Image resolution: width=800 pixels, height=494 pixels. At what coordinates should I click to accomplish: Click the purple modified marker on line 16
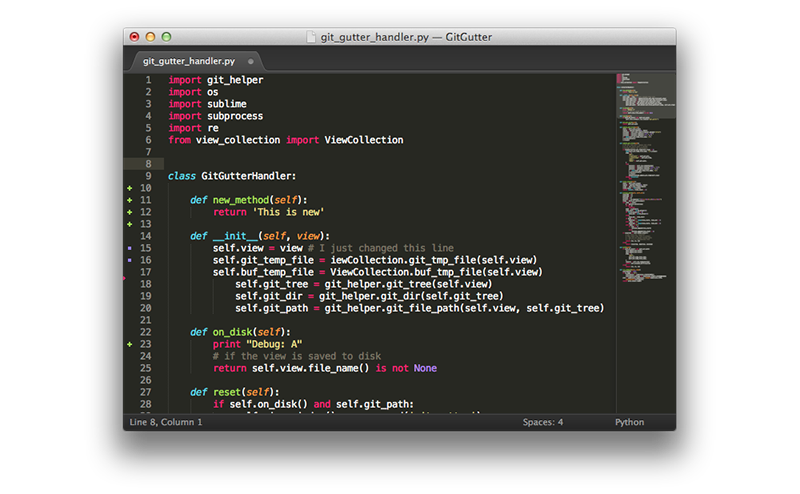(130, 260)
